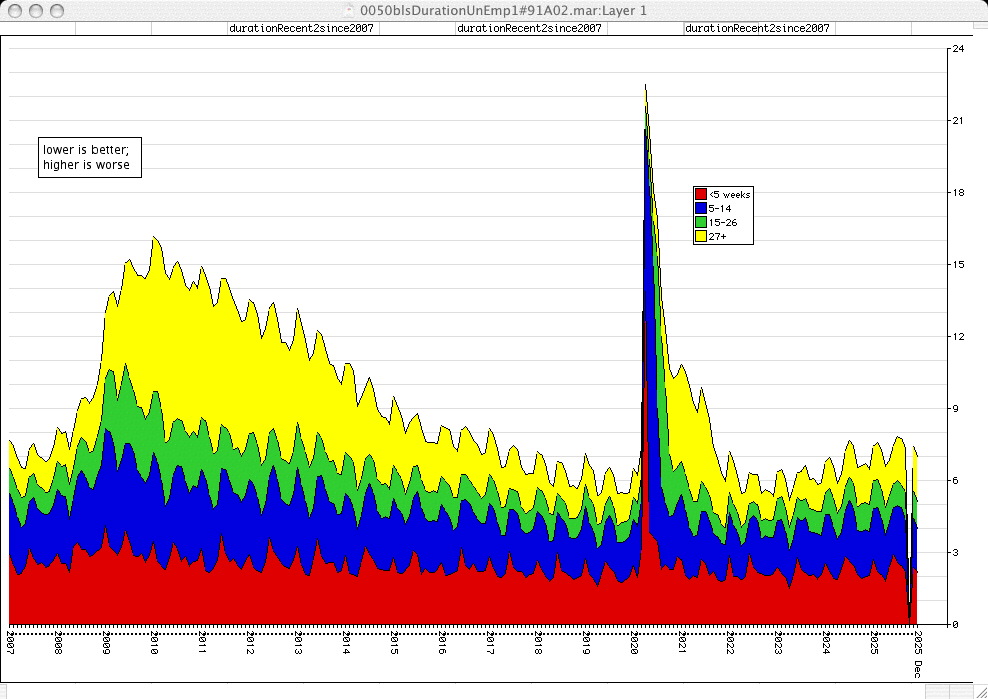Select the first durationRecent2since2007 column header
988x699 pixels.
tap(302, 29)
